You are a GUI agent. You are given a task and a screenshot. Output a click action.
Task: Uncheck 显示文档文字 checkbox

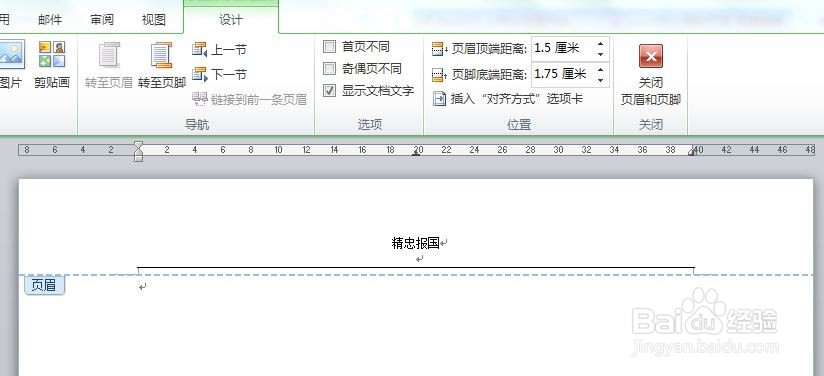click(x=329, y=90)
